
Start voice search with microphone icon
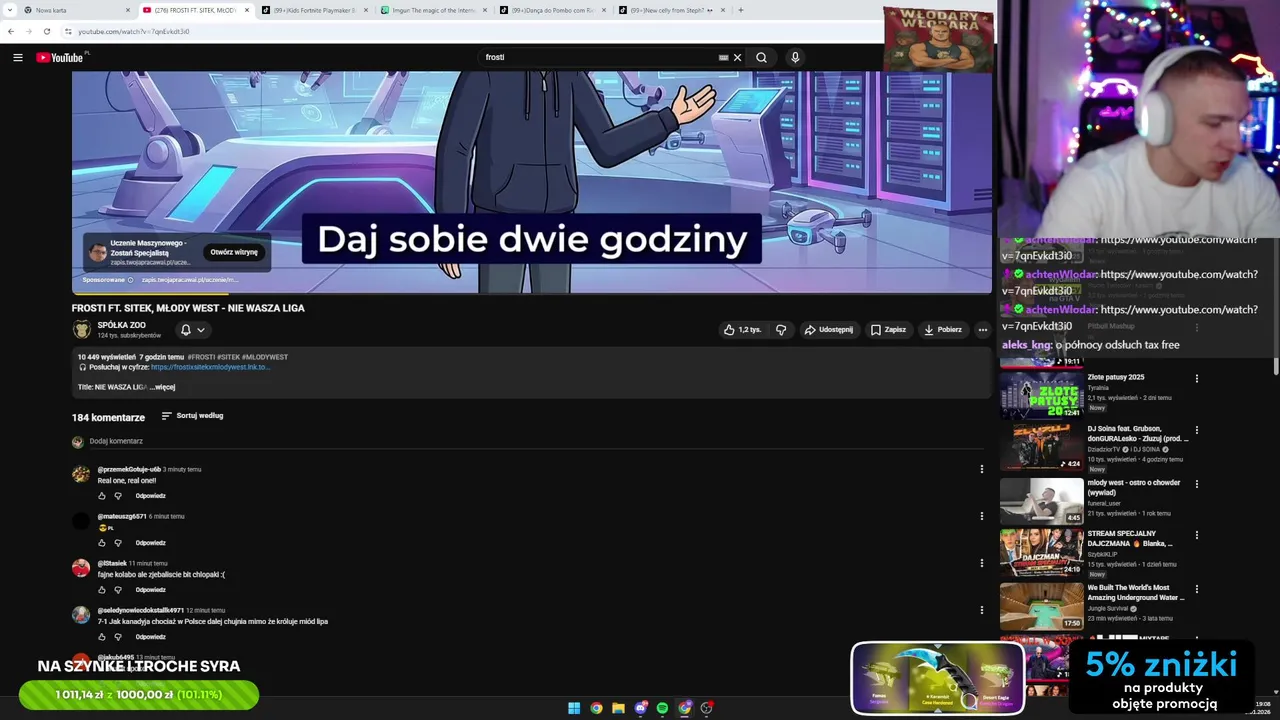click(x=795, y=57)
